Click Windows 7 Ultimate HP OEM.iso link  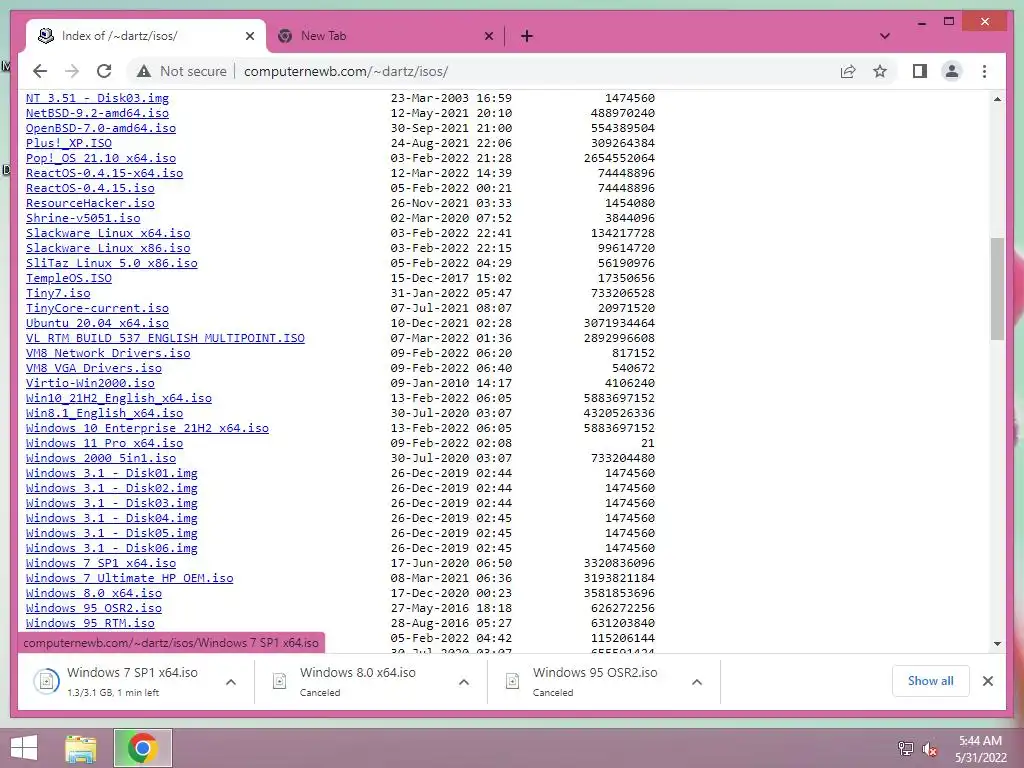tap(129, 579)
